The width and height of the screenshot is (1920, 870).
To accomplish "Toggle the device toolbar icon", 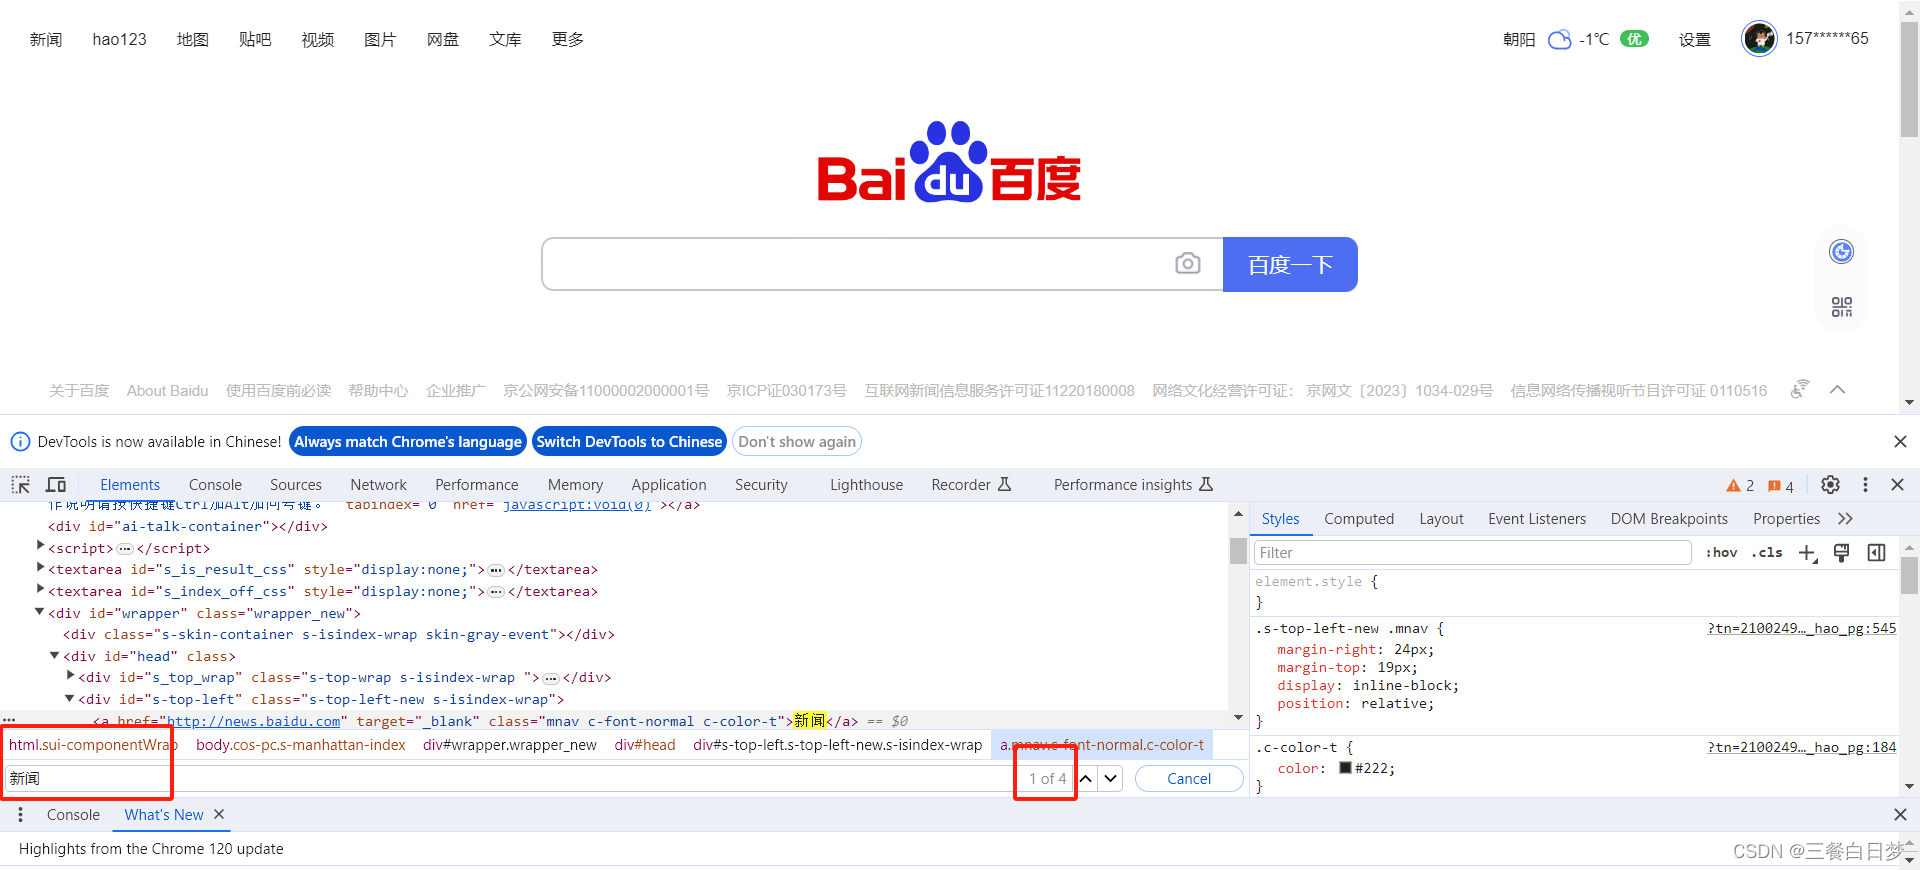I will pos(56,485).
